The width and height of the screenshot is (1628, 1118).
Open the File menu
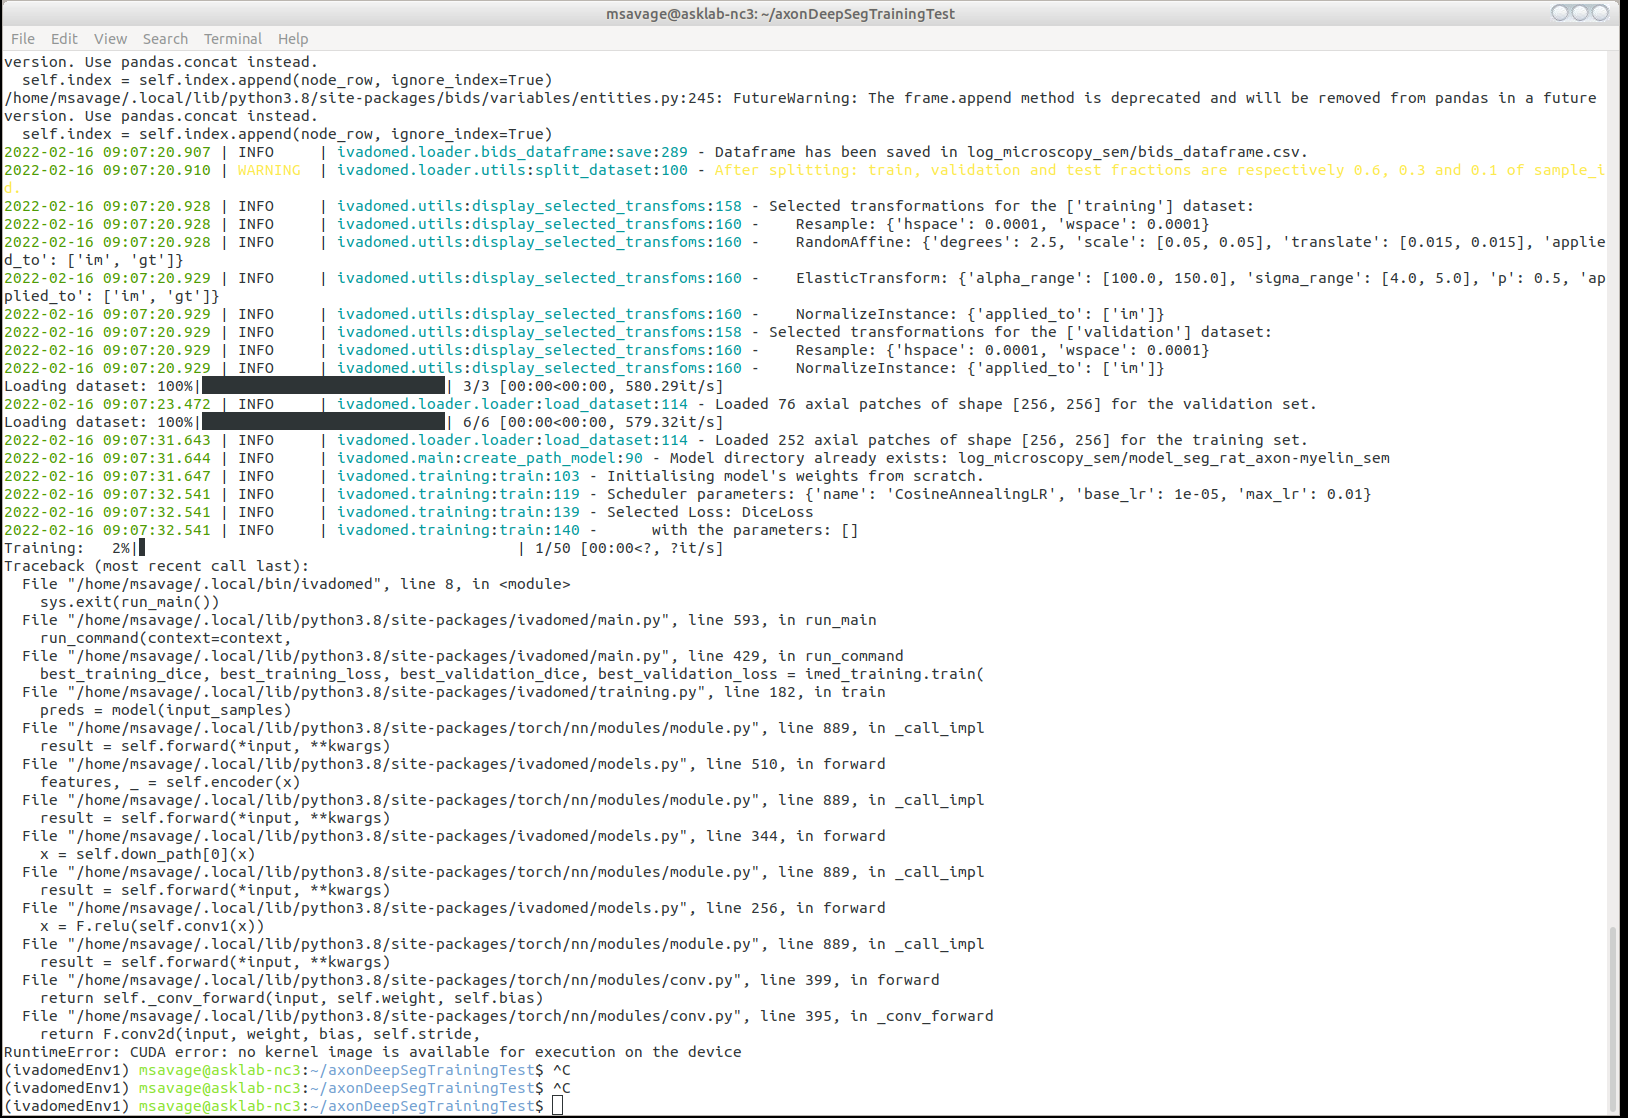click(22, 38)
